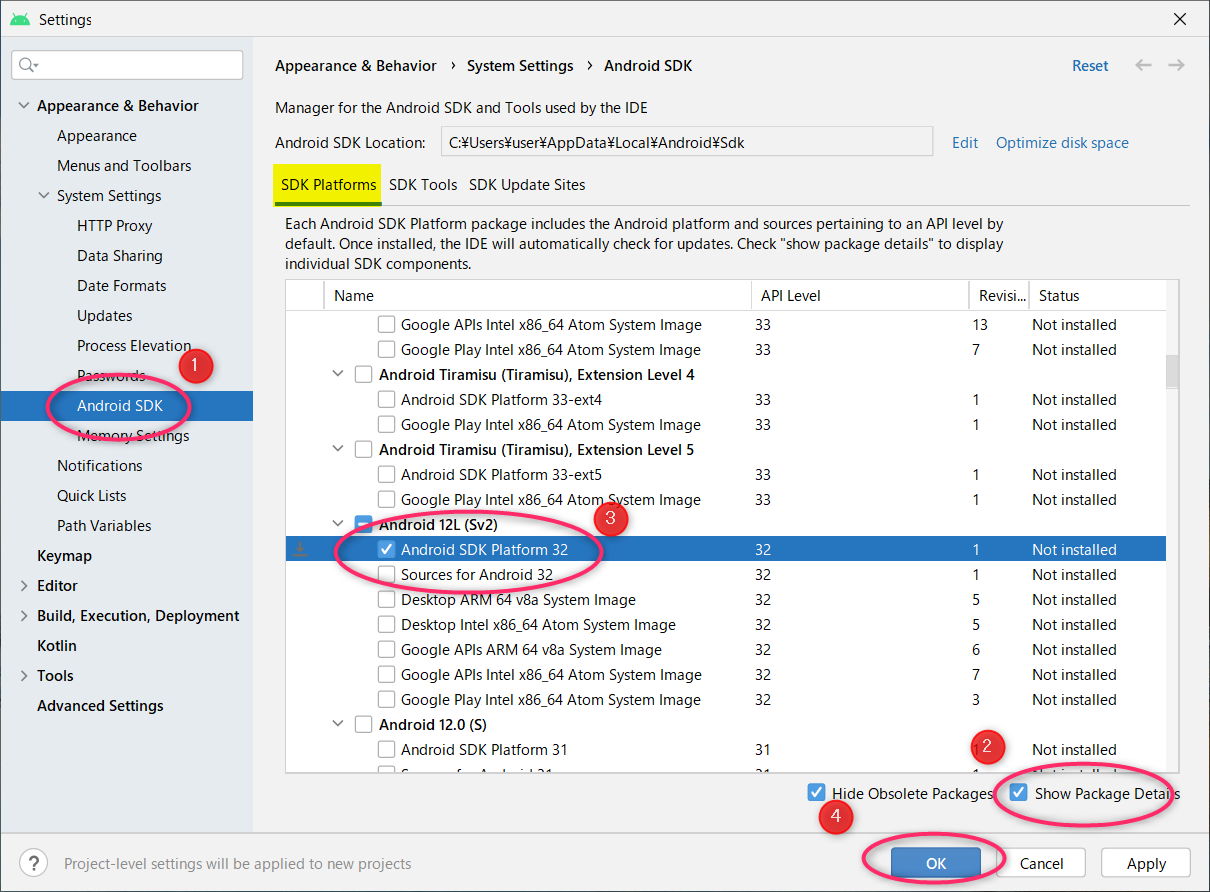Expand the Editor section in the sidebar
1210x892 pixels.
point(22,585)
